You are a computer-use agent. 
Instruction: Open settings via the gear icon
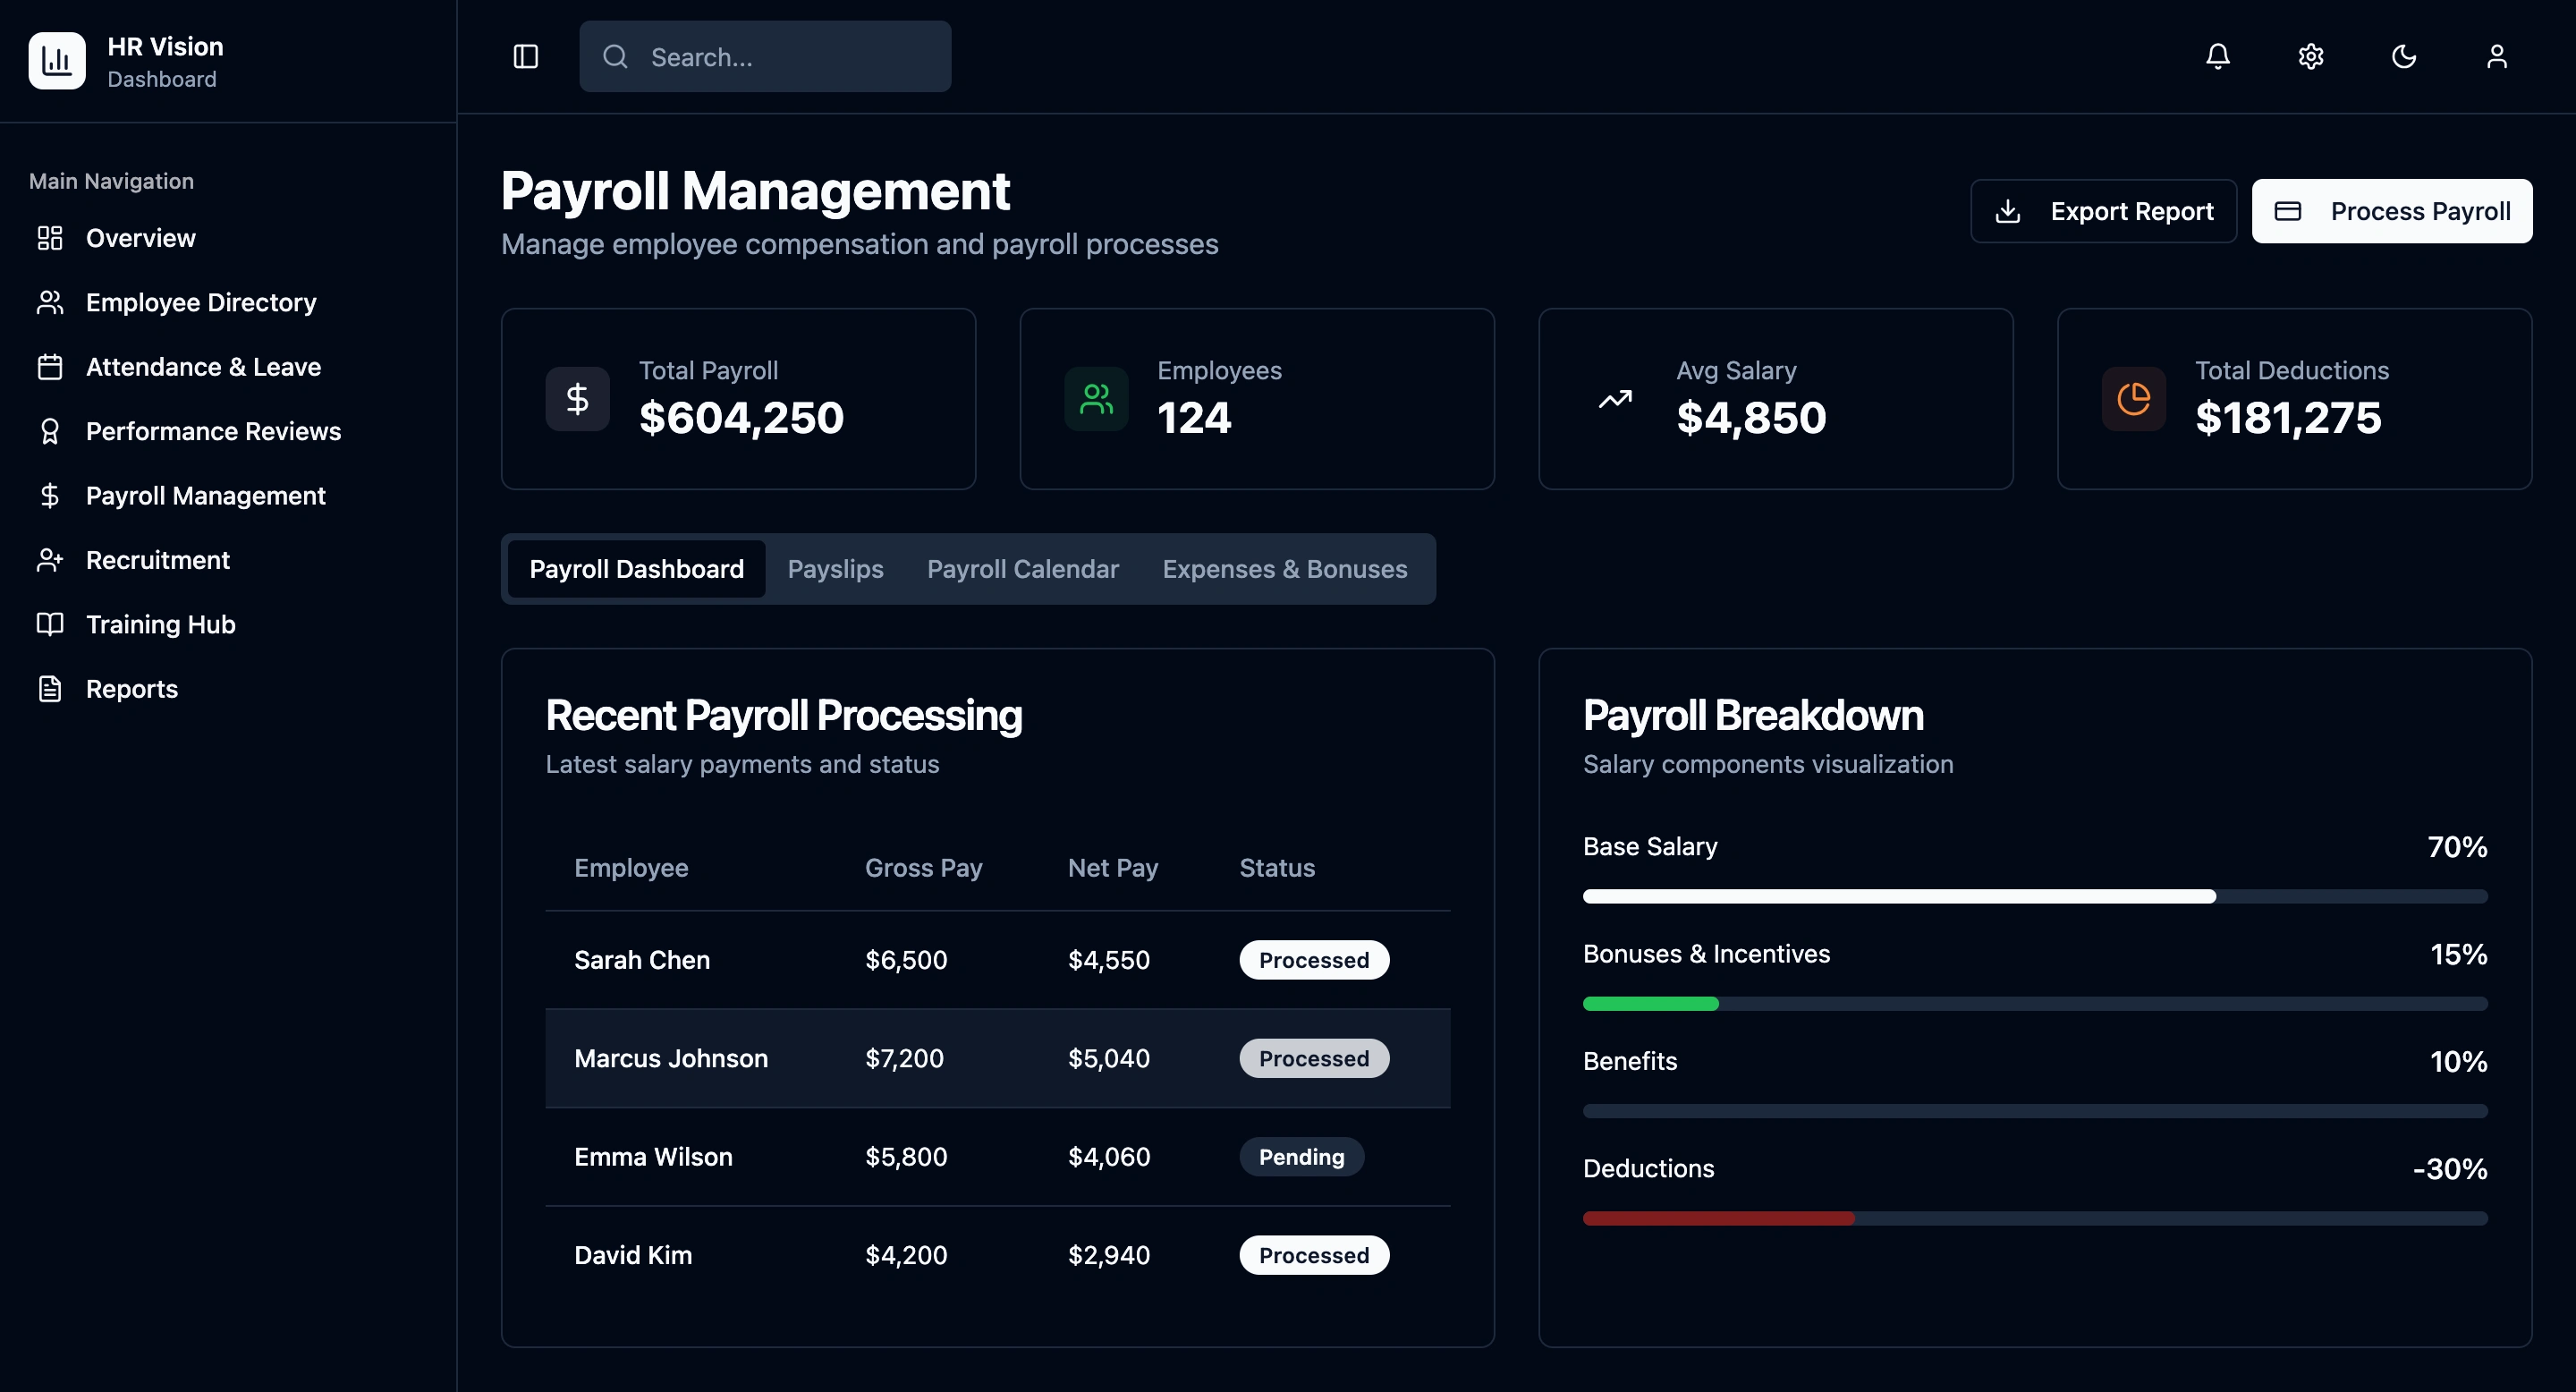(x=2310, y=57)
